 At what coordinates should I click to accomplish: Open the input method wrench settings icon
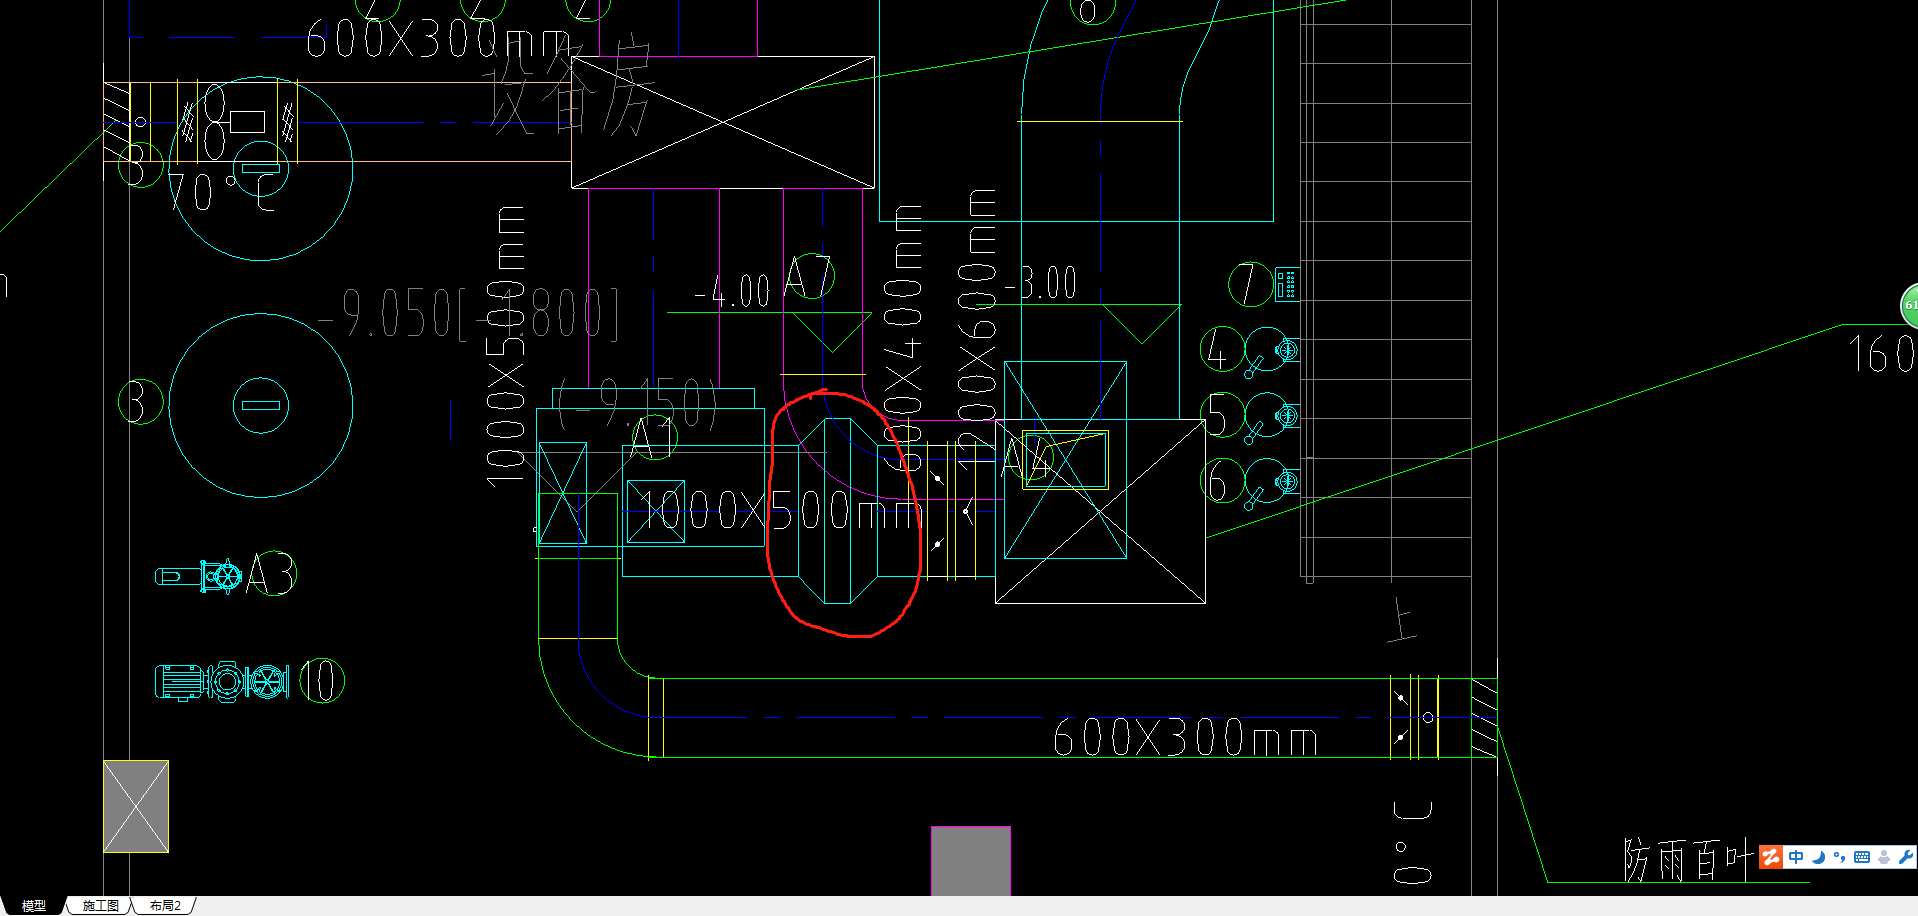click(x=1905, y=857)
